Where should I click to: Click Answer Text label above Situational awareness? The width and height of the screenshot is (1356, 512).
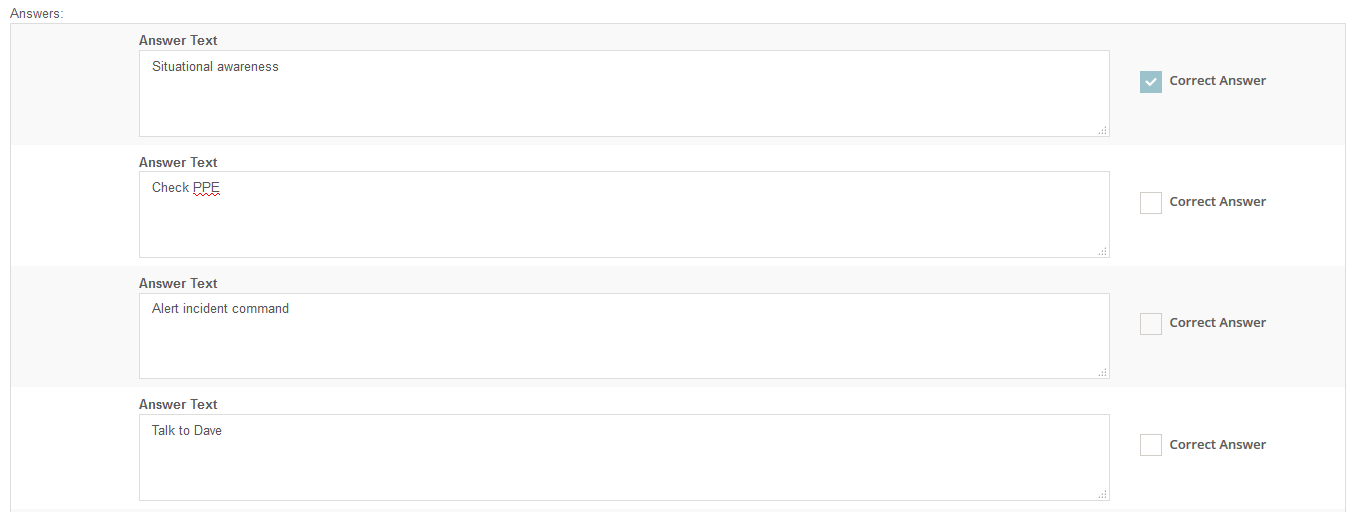point(178,41)
